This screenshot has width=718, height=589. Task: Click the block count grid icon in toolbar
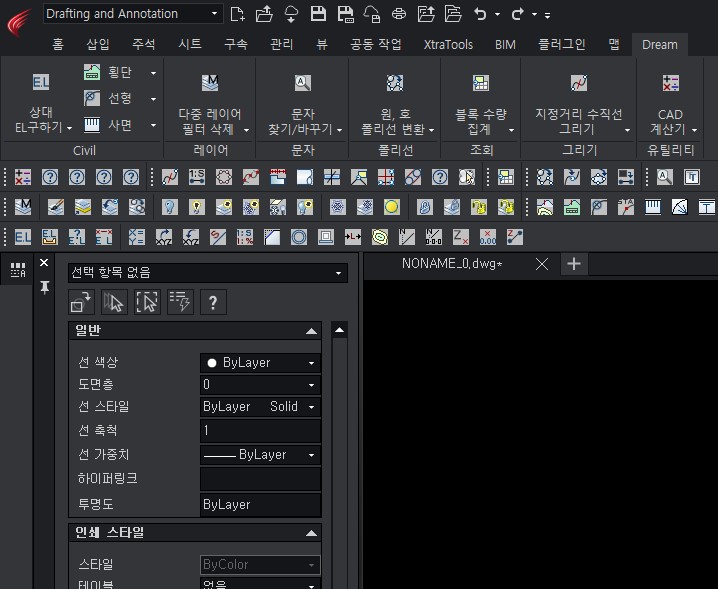pos(506,177)
